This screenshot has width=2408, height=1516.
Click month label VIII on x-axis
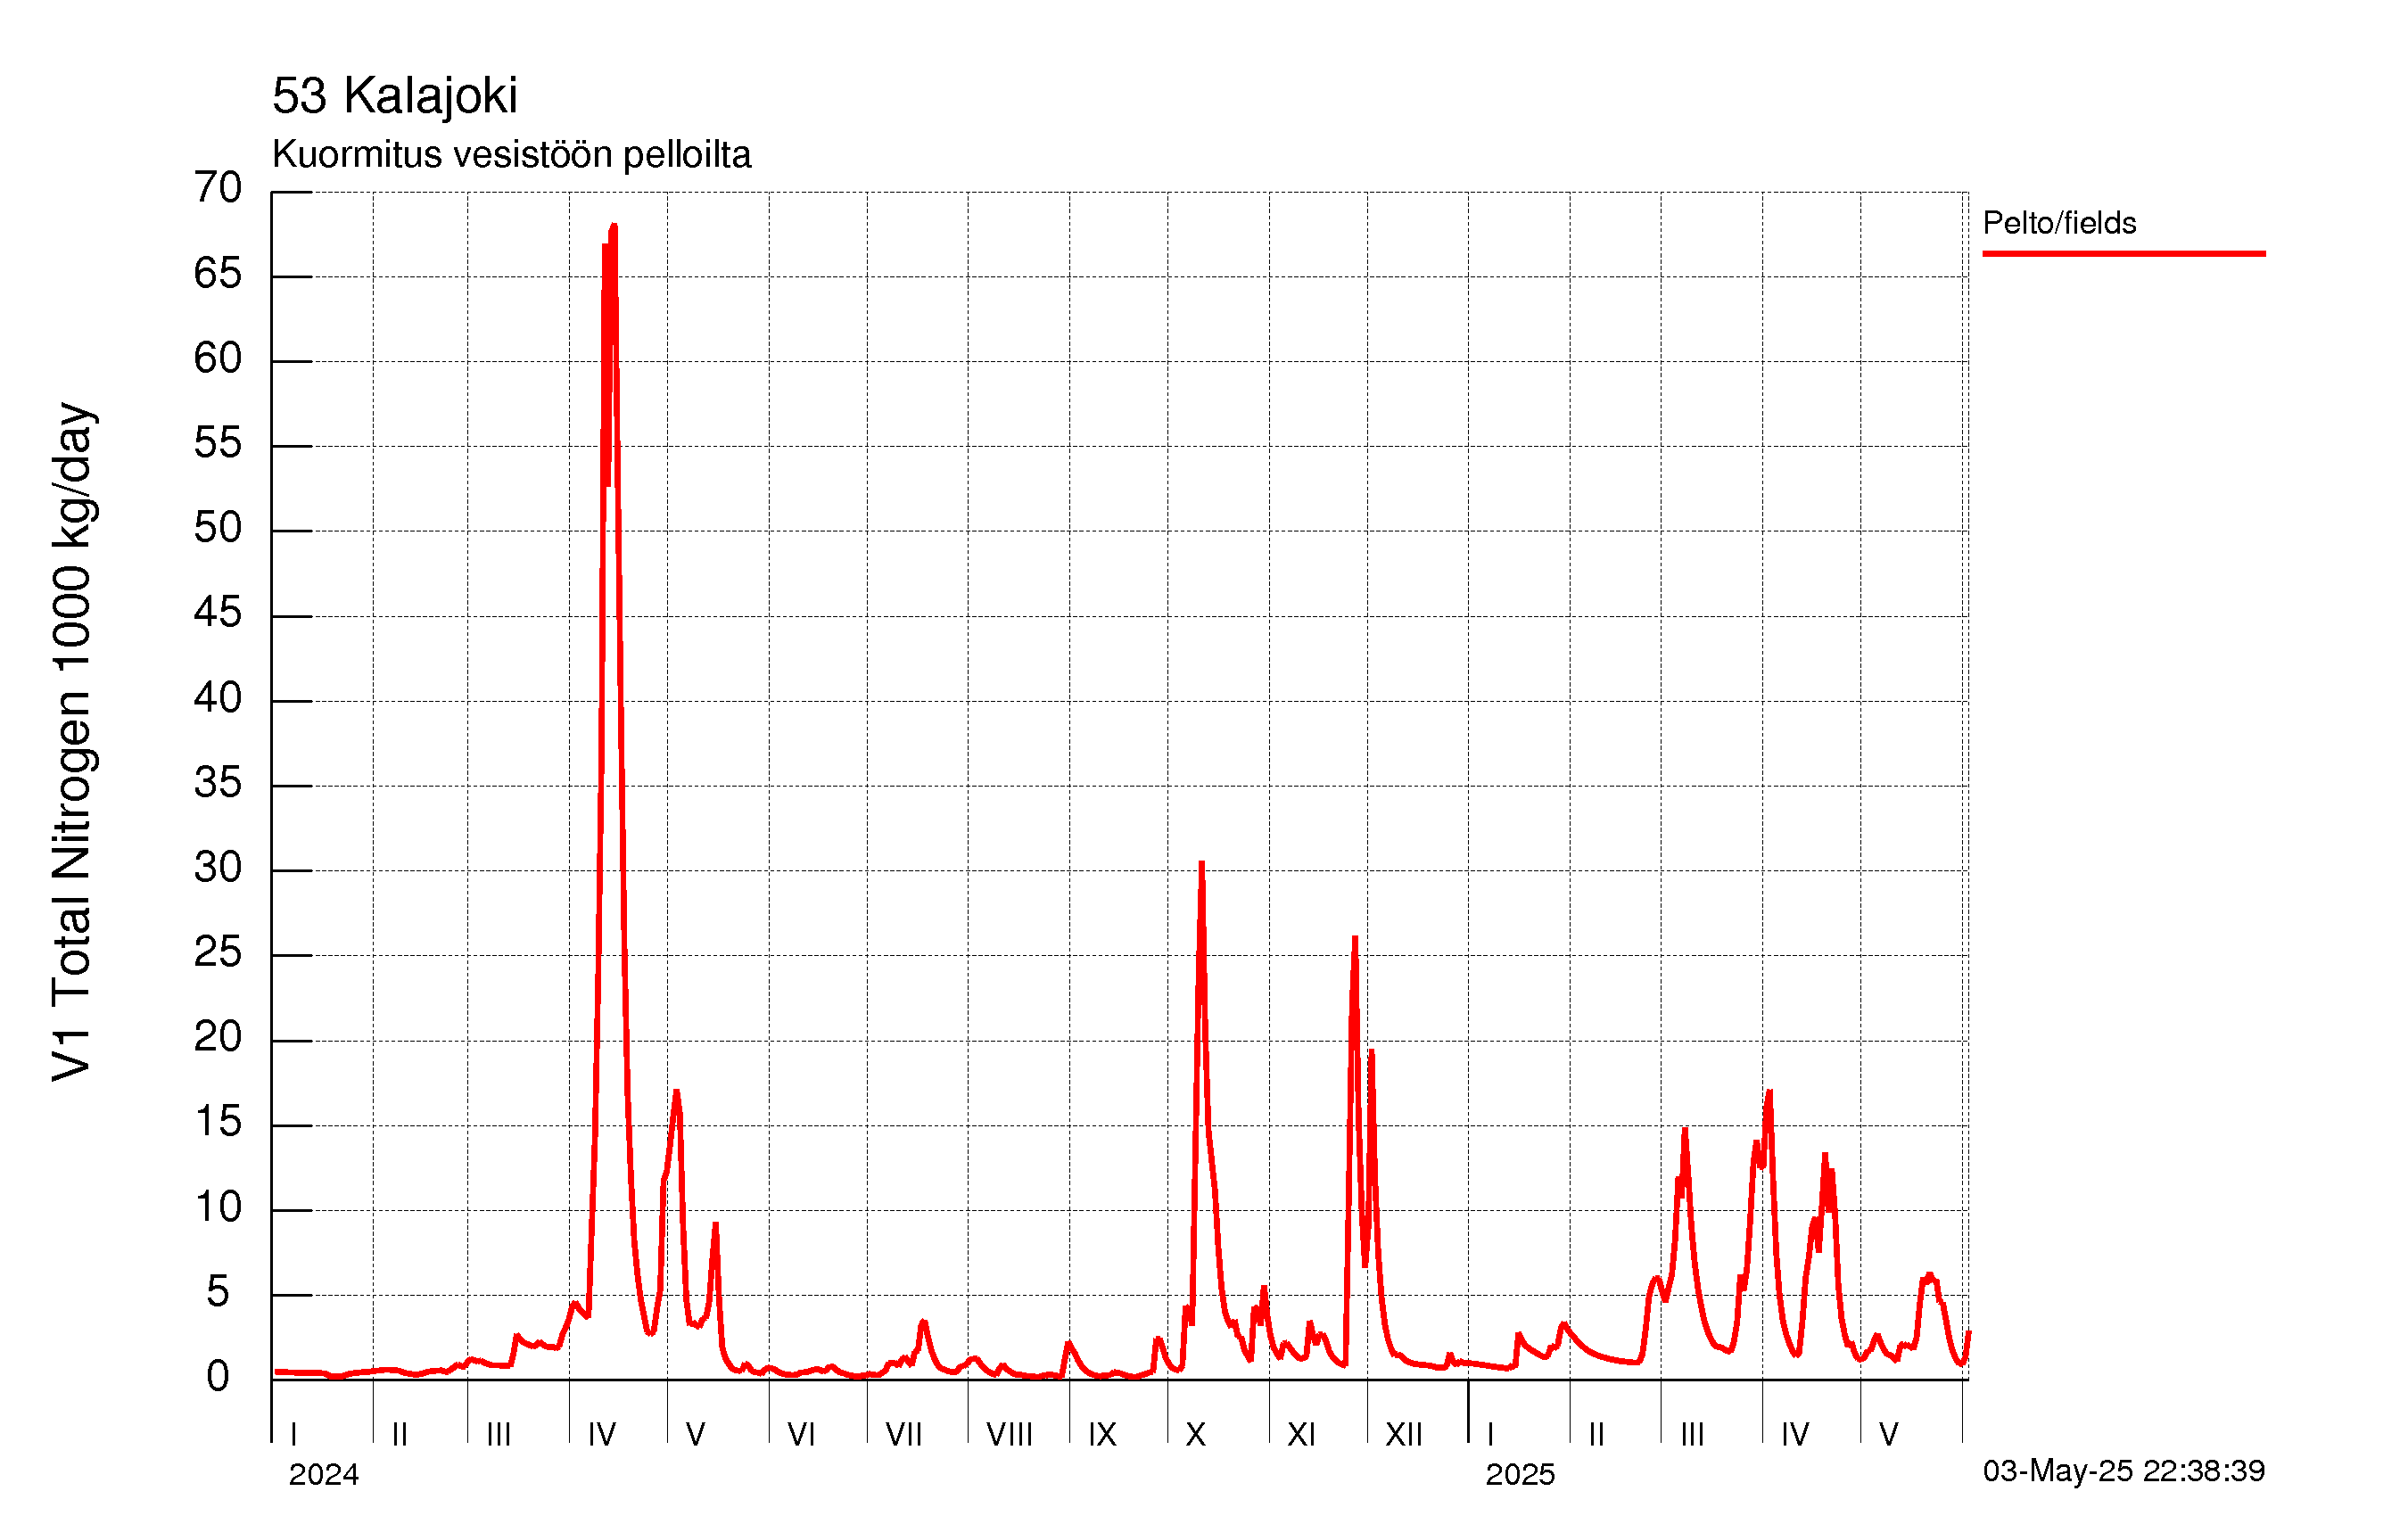tap(1009, 1434)
